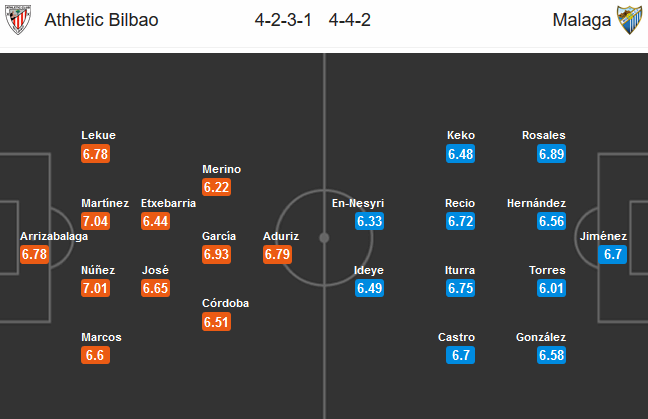Viewport: 648px width, 419px height.
Task: Click González's 6.58 rating badge
Action: 552,356
